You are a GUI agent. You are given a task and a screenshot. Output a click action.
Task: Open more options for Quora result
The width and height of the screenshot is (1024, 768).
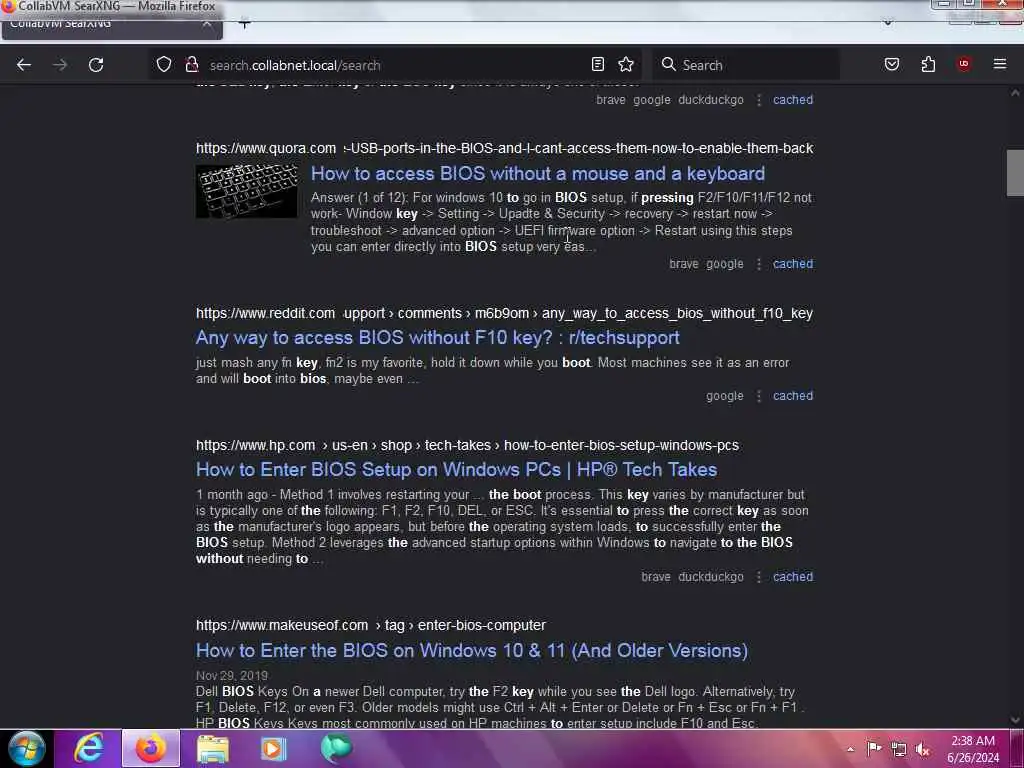point(758,264)
